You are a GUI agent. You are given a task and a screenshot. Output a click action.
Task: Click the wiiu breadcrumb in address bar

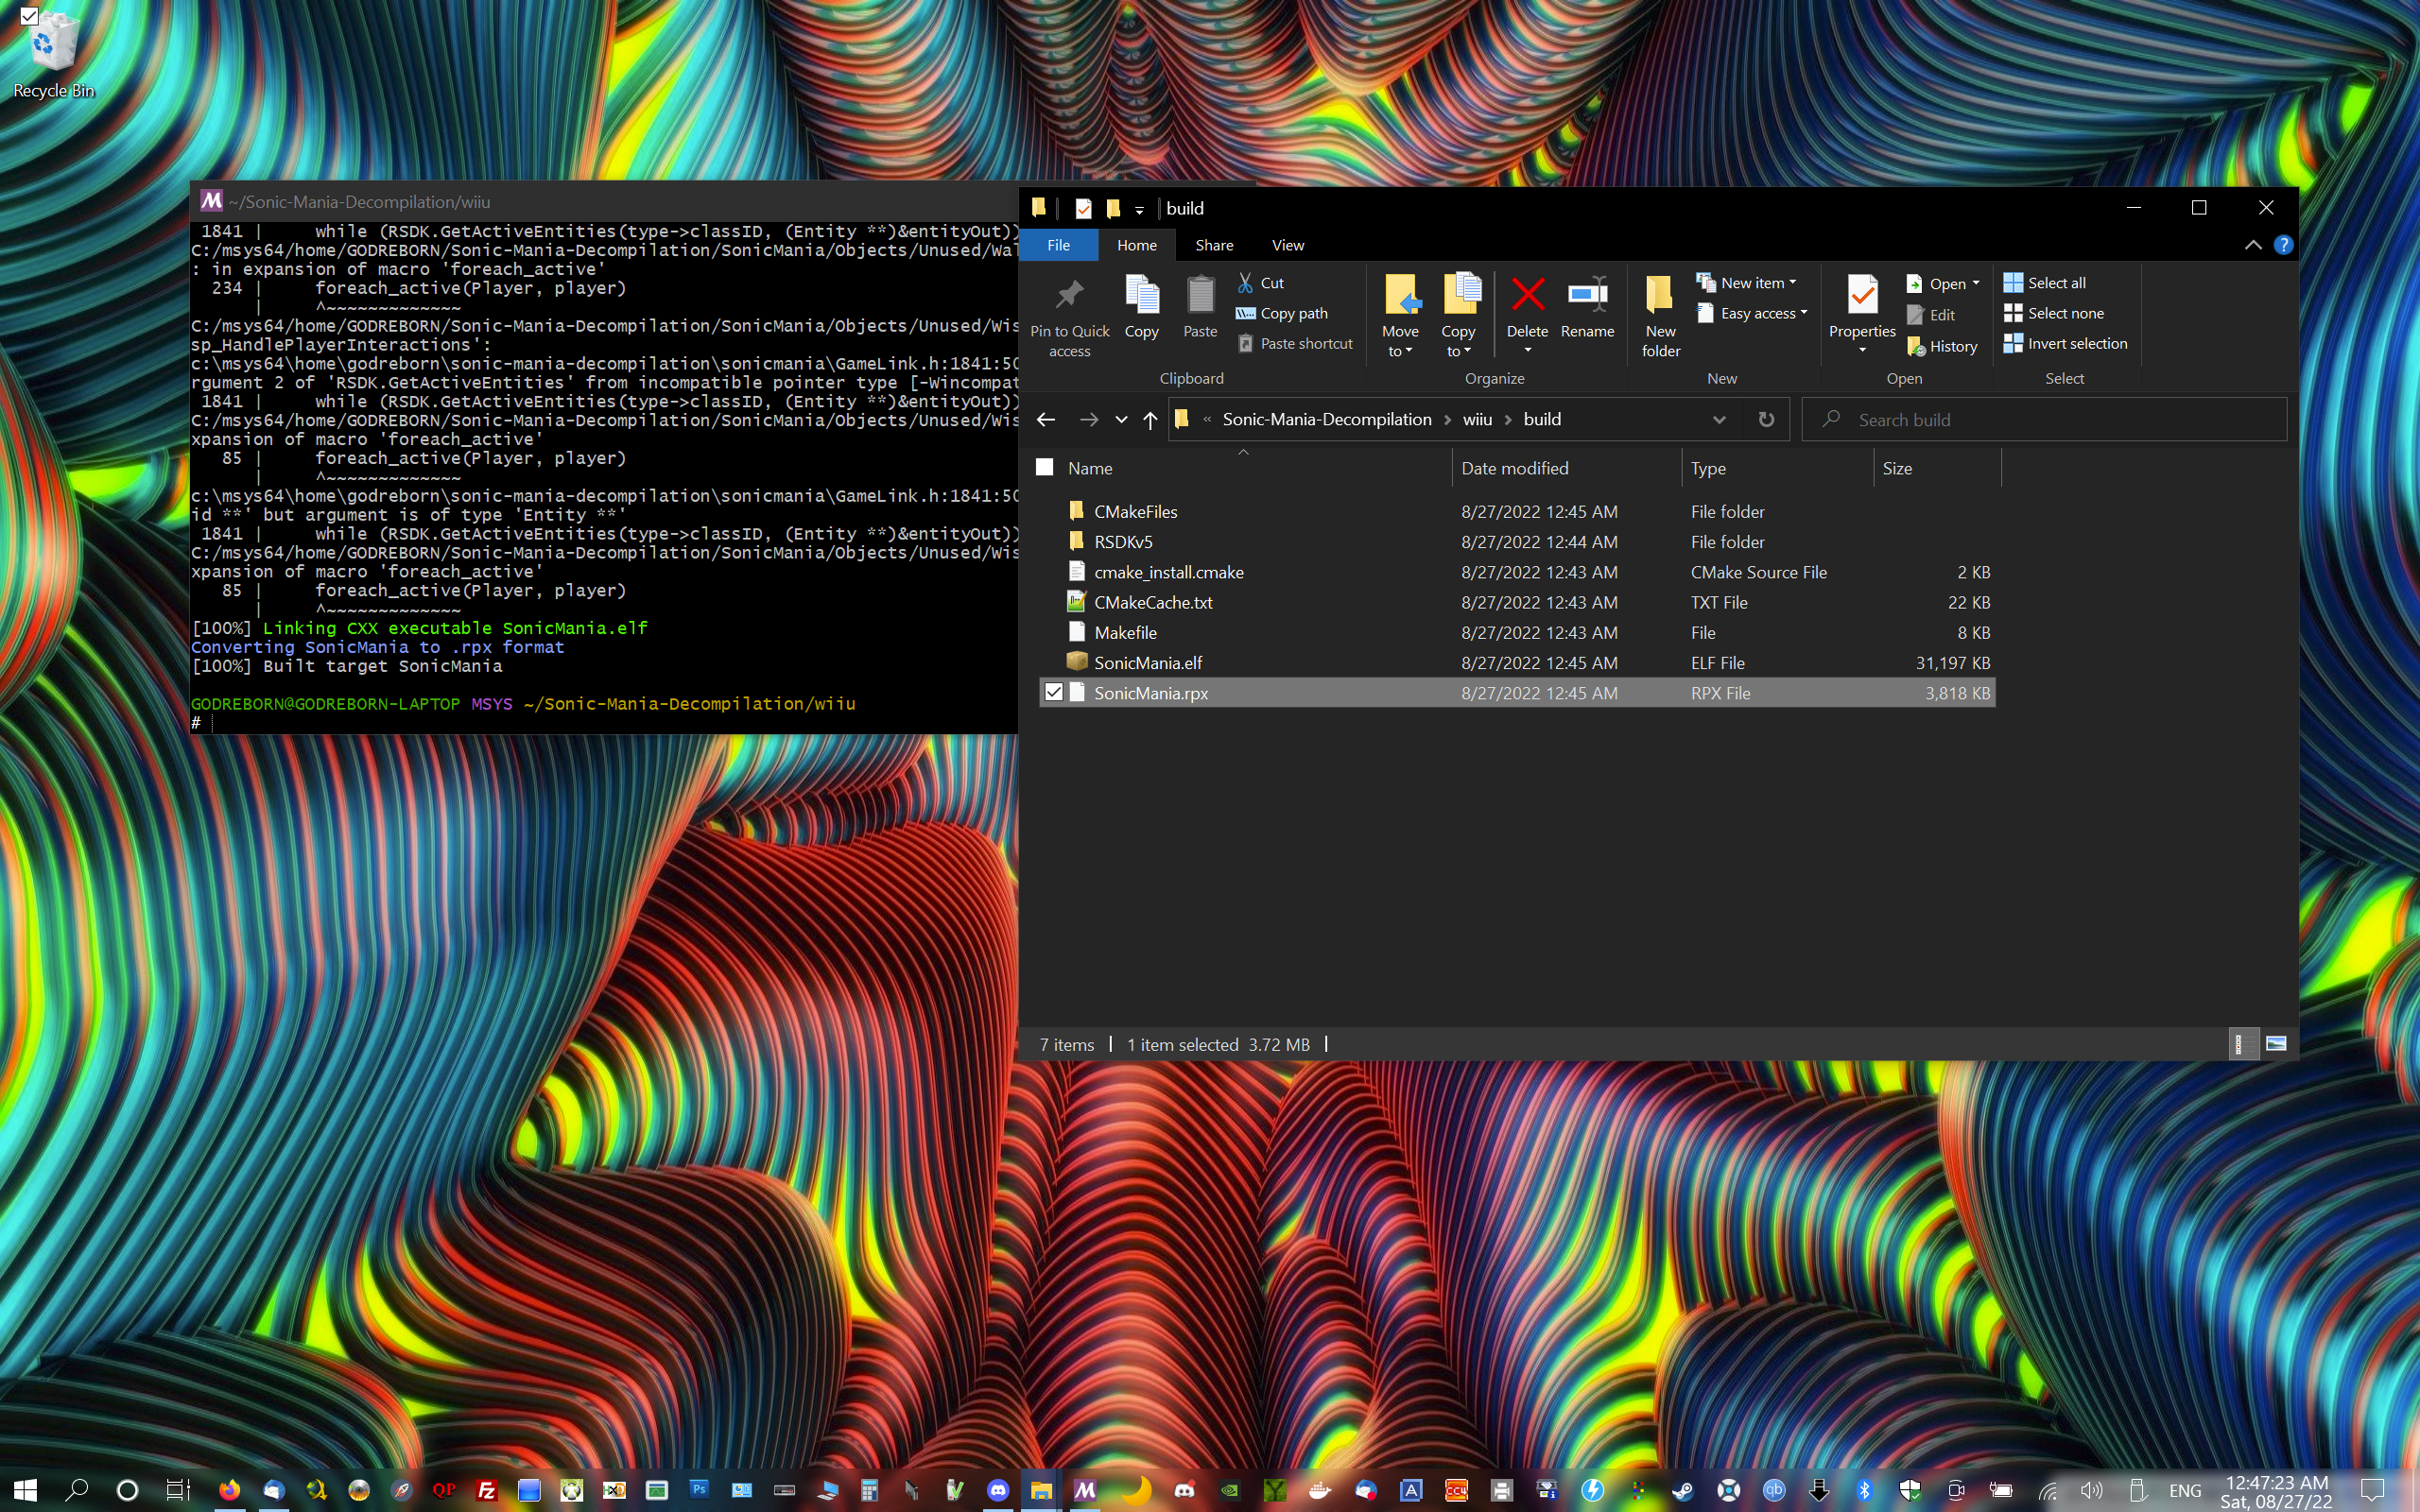1477,420
